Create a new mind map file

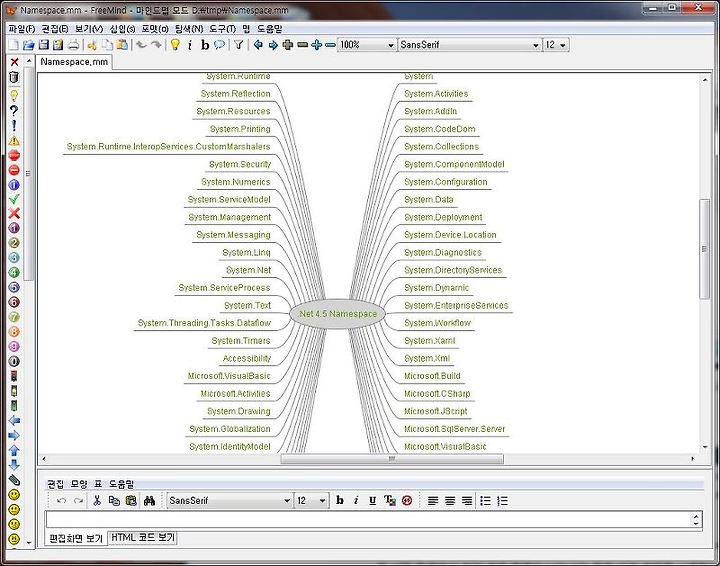point(14,45)
